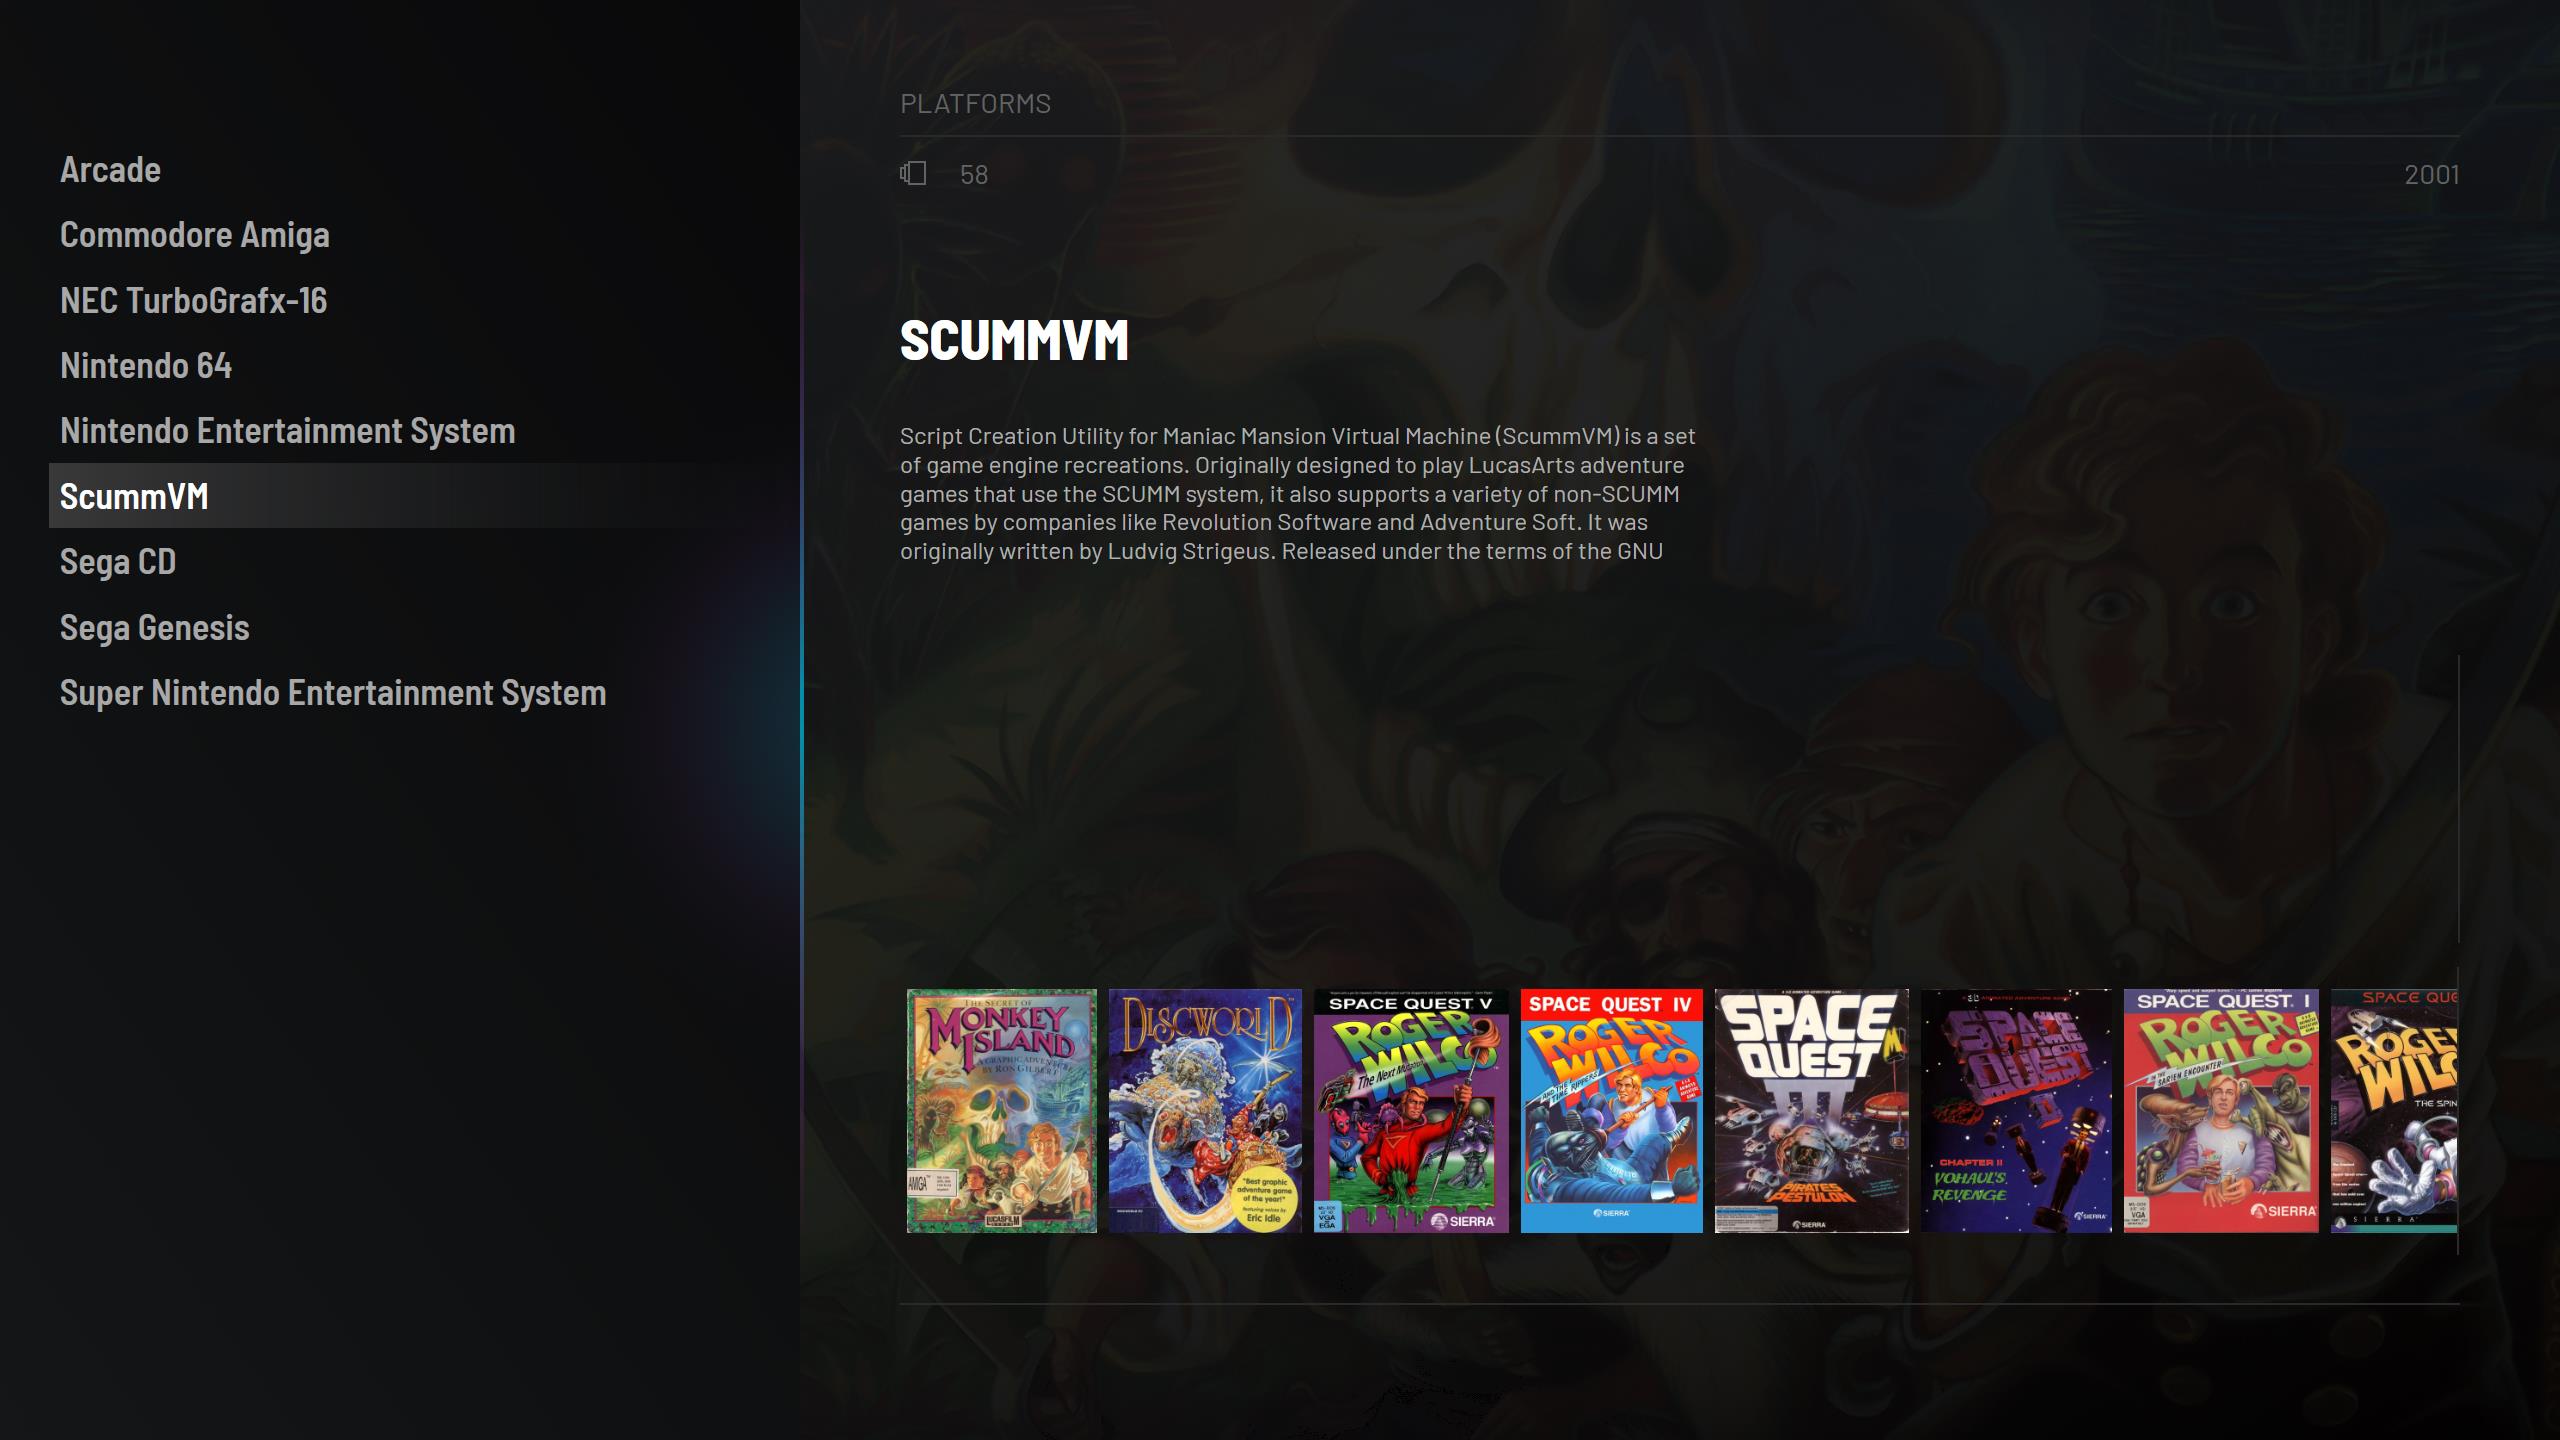Open The Secret of Monkey Island cover
Viewport: 2560px width, 1440px height.
pyautogui.click(x=1002, y=1111)
